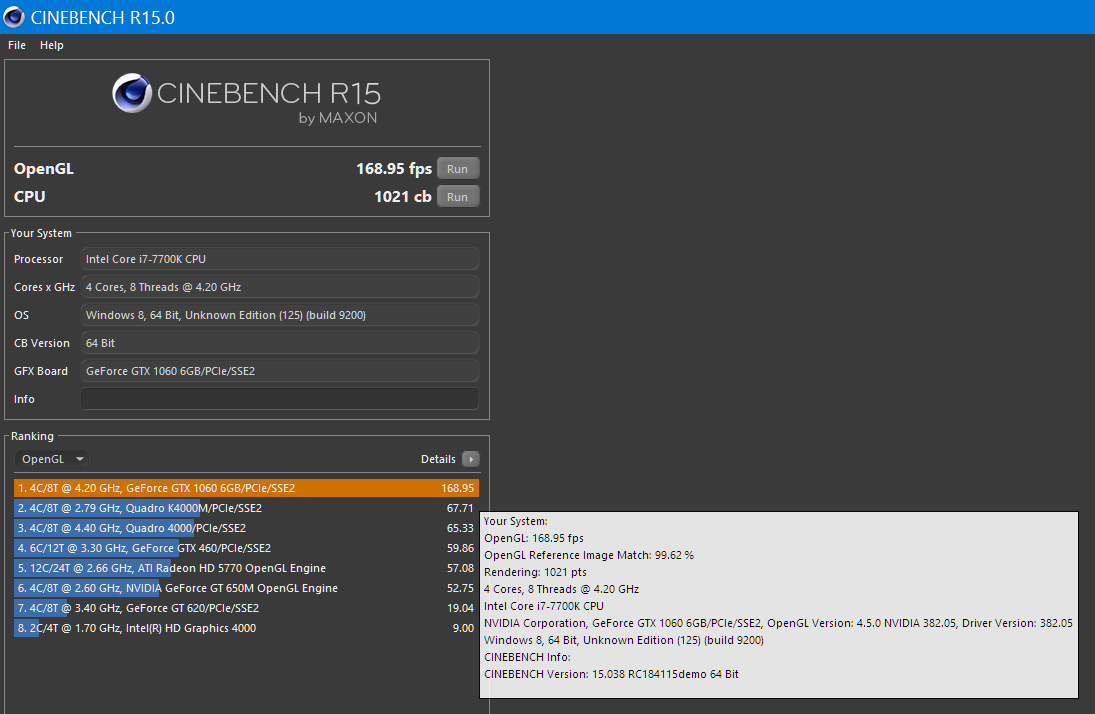This screenshot has height=714, width=1095.
Task: Select ranking row ATI Radeon HD 5770
Action: tap(247, 568)
